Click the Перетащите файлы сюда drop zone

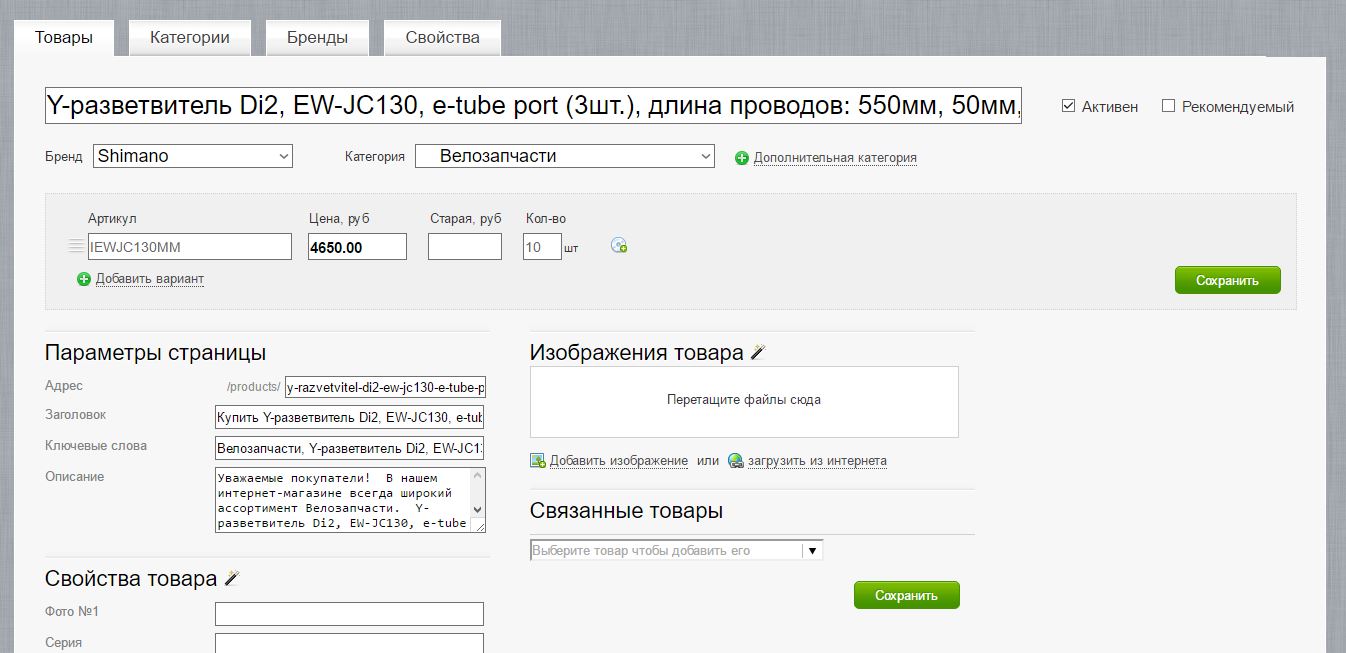coord(744,401)
